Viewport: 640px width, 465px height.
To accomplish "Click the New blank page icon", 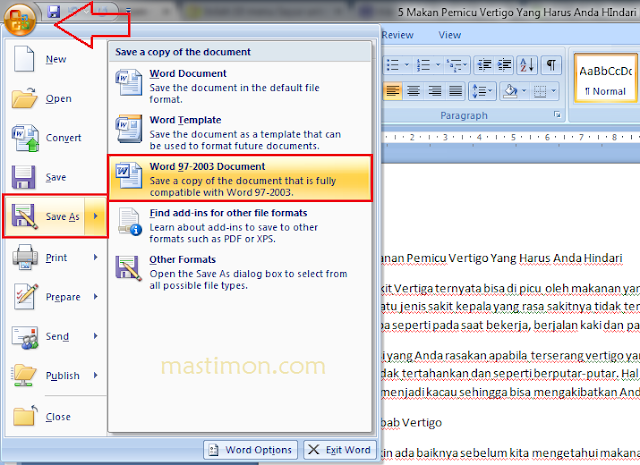I will [x=24, y=59].
